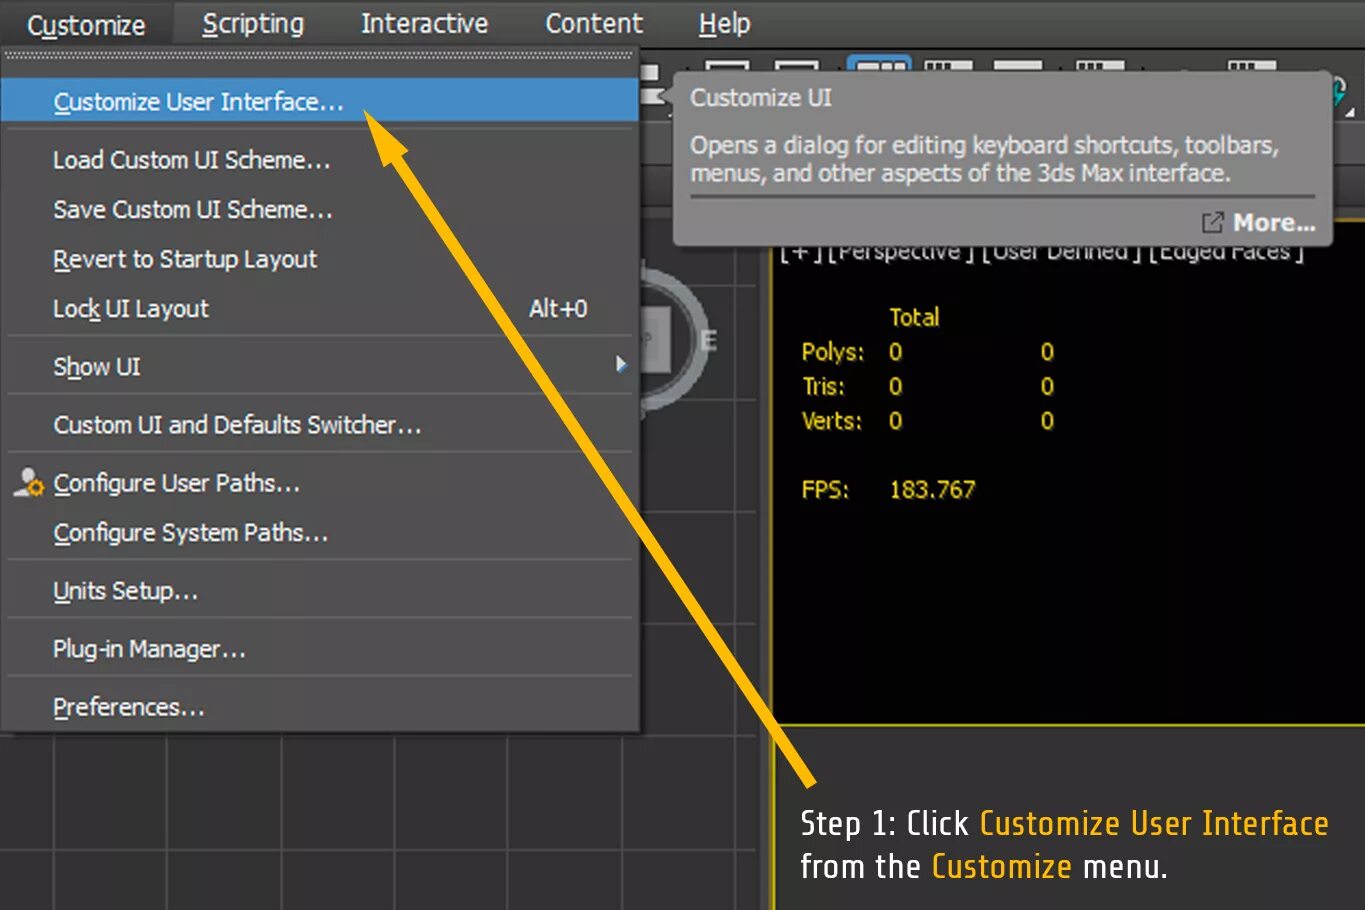The width and height of the screenshot is (1365, 910).
Task: Click the Verts: statistic label
Action: coord(831,421)
